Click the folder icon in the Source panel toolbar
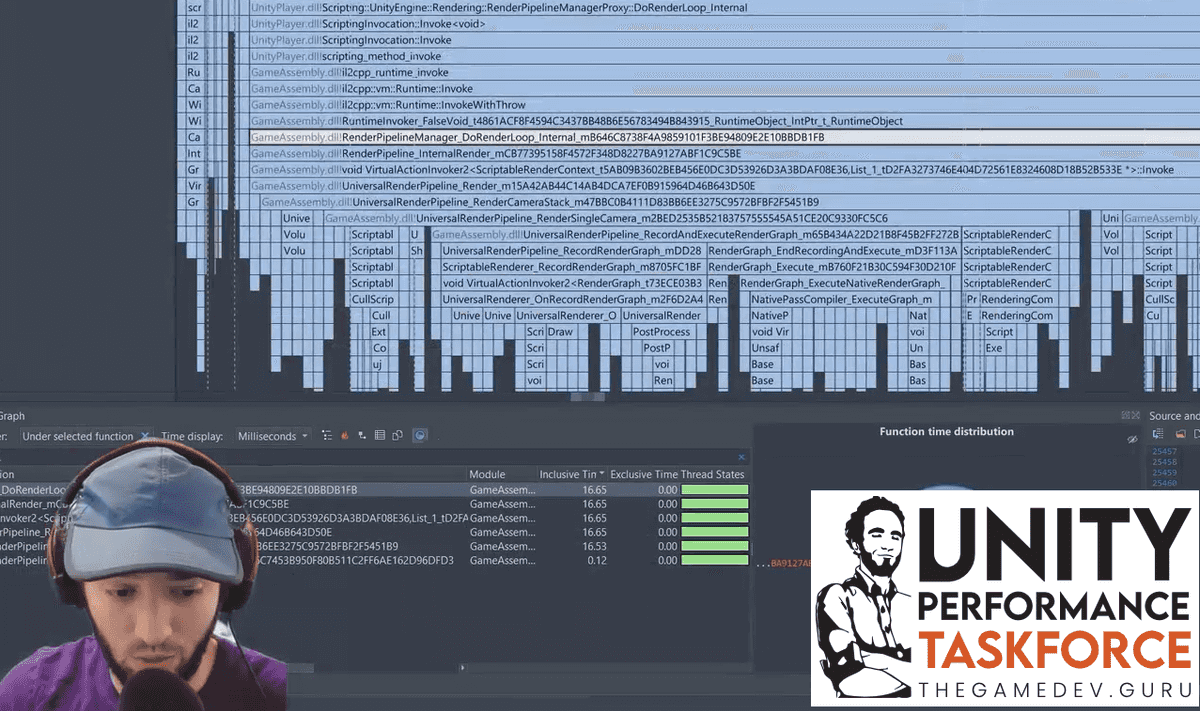The image size is (1200, 711). pos(1182,434)
